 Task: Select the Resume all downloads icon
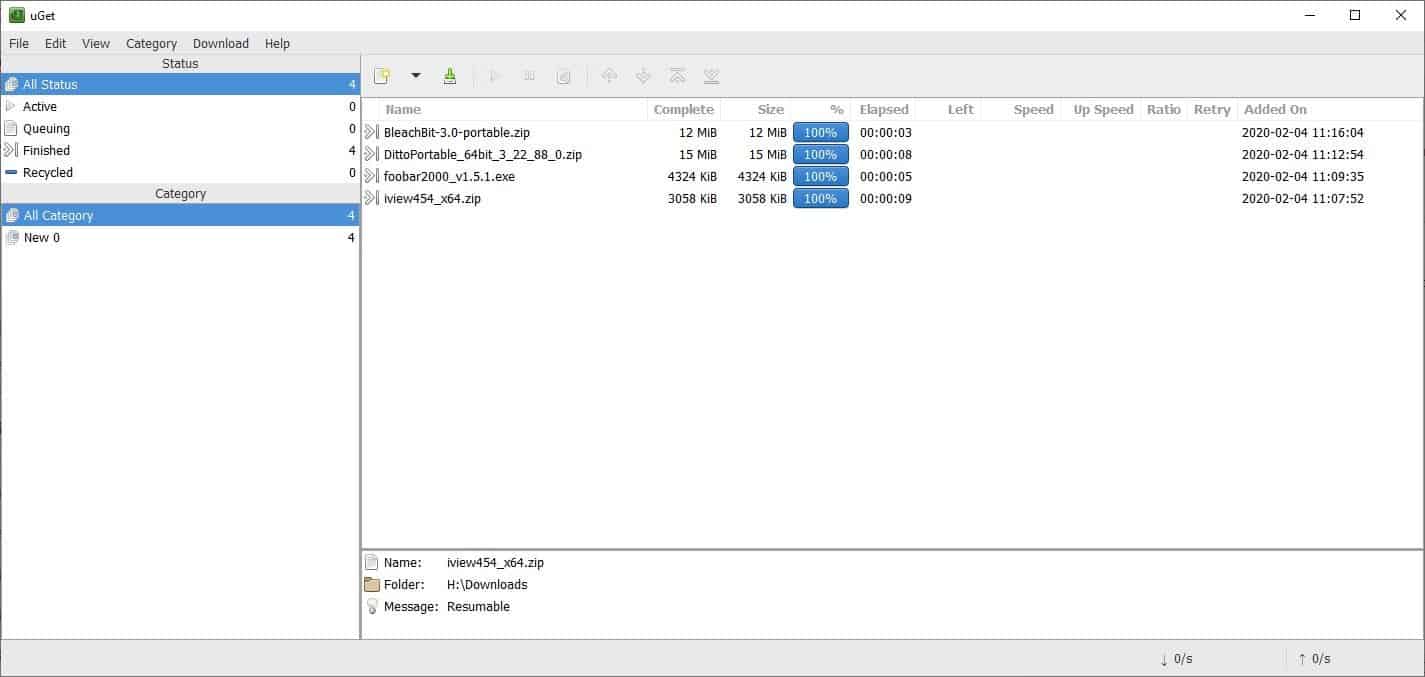[449, 75]
